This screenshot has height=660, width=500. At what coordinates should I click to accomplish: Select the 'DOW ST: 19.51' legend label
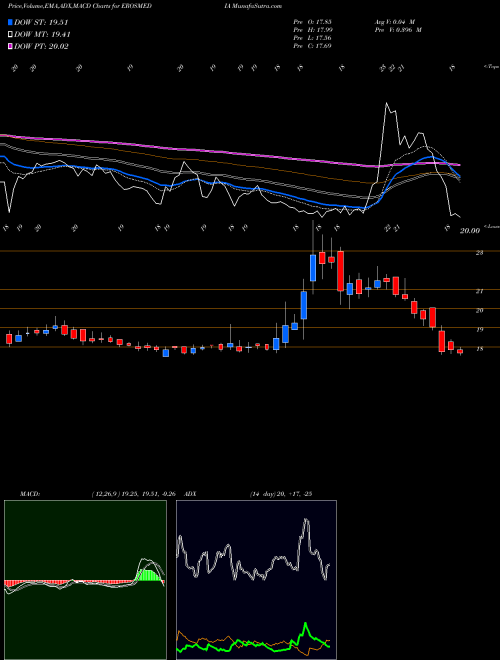[x=41, y=22]
